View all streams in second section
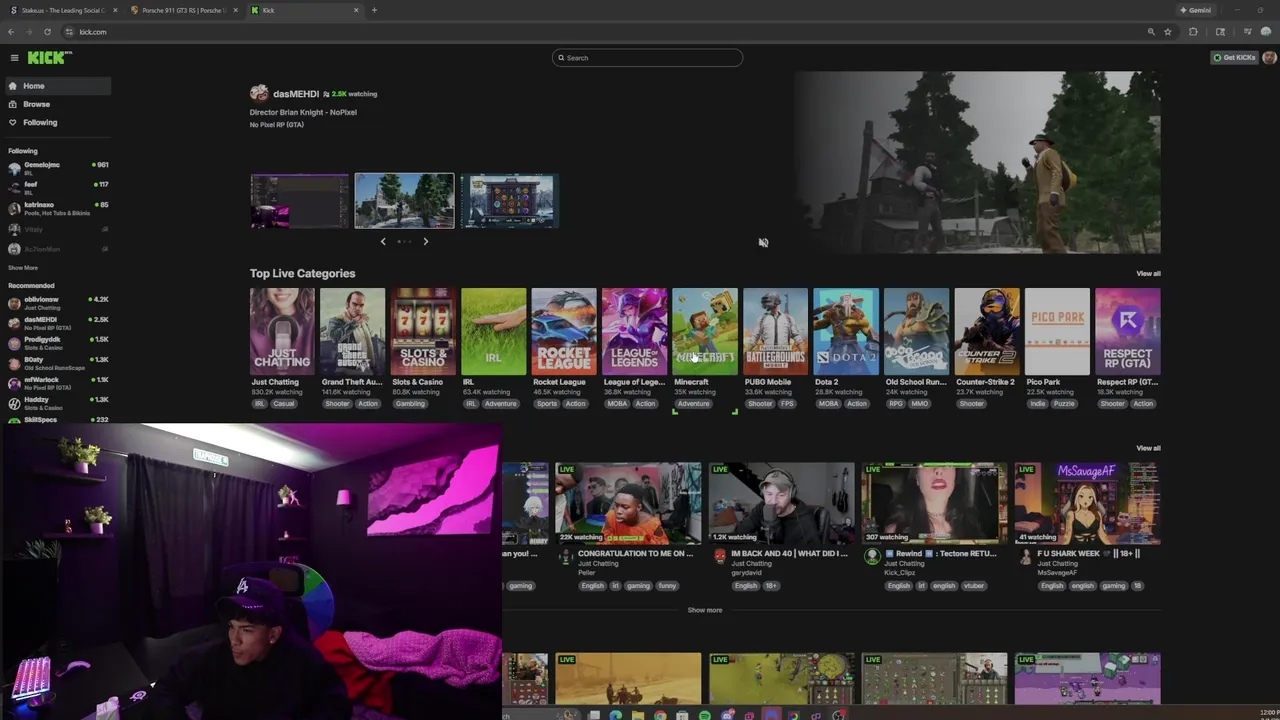The height and width of the screenshot is (720, 1280). coord(1148,449)
